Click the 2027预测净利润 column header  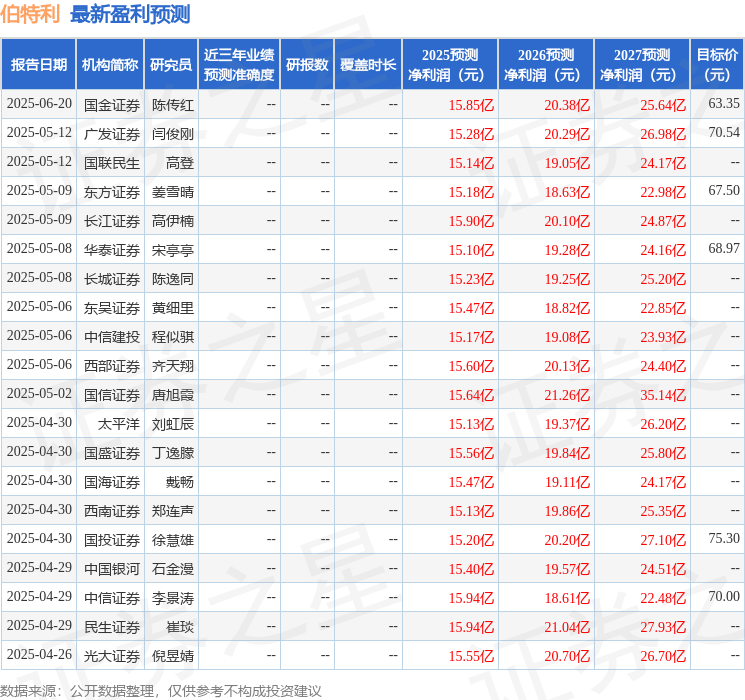642,65
